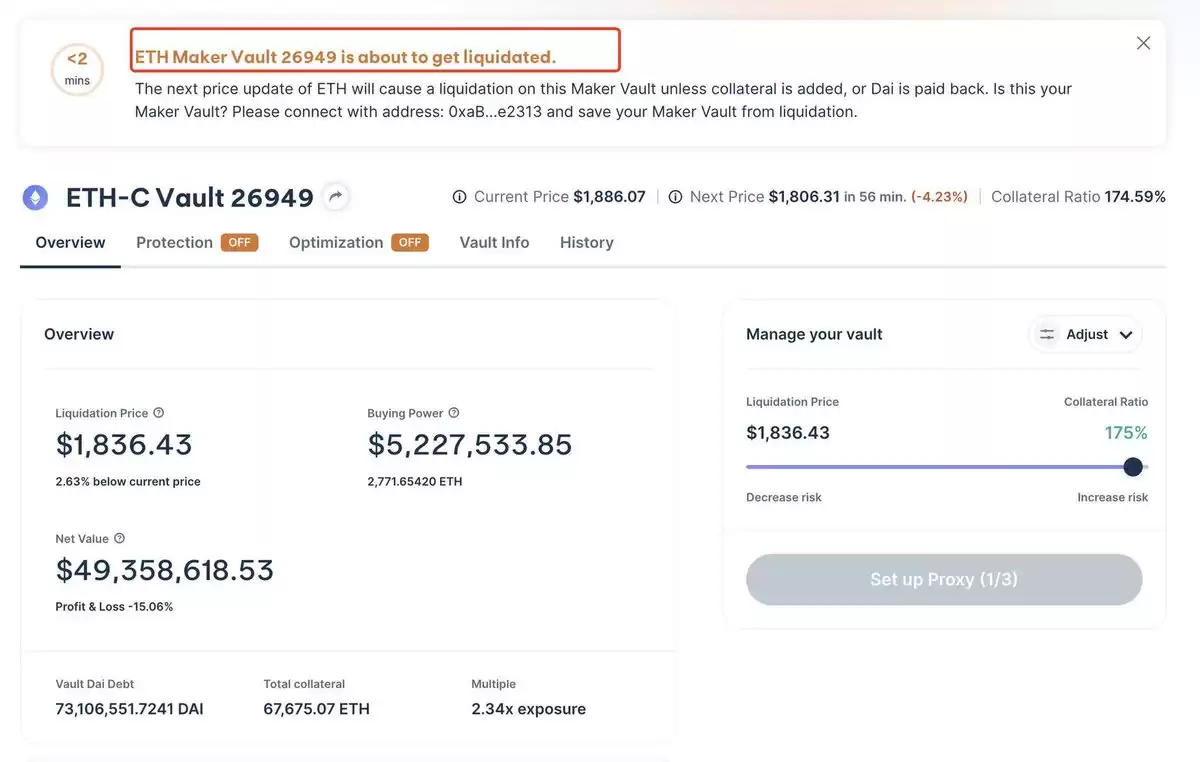
Task: Click the OFF badge beside Protection
Action: [240, 243]
